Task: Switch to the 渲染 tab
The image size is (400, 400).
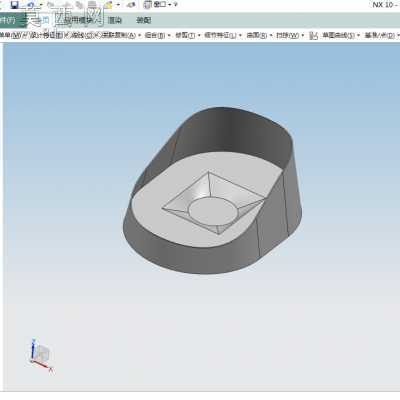Action: coord(115,20)
